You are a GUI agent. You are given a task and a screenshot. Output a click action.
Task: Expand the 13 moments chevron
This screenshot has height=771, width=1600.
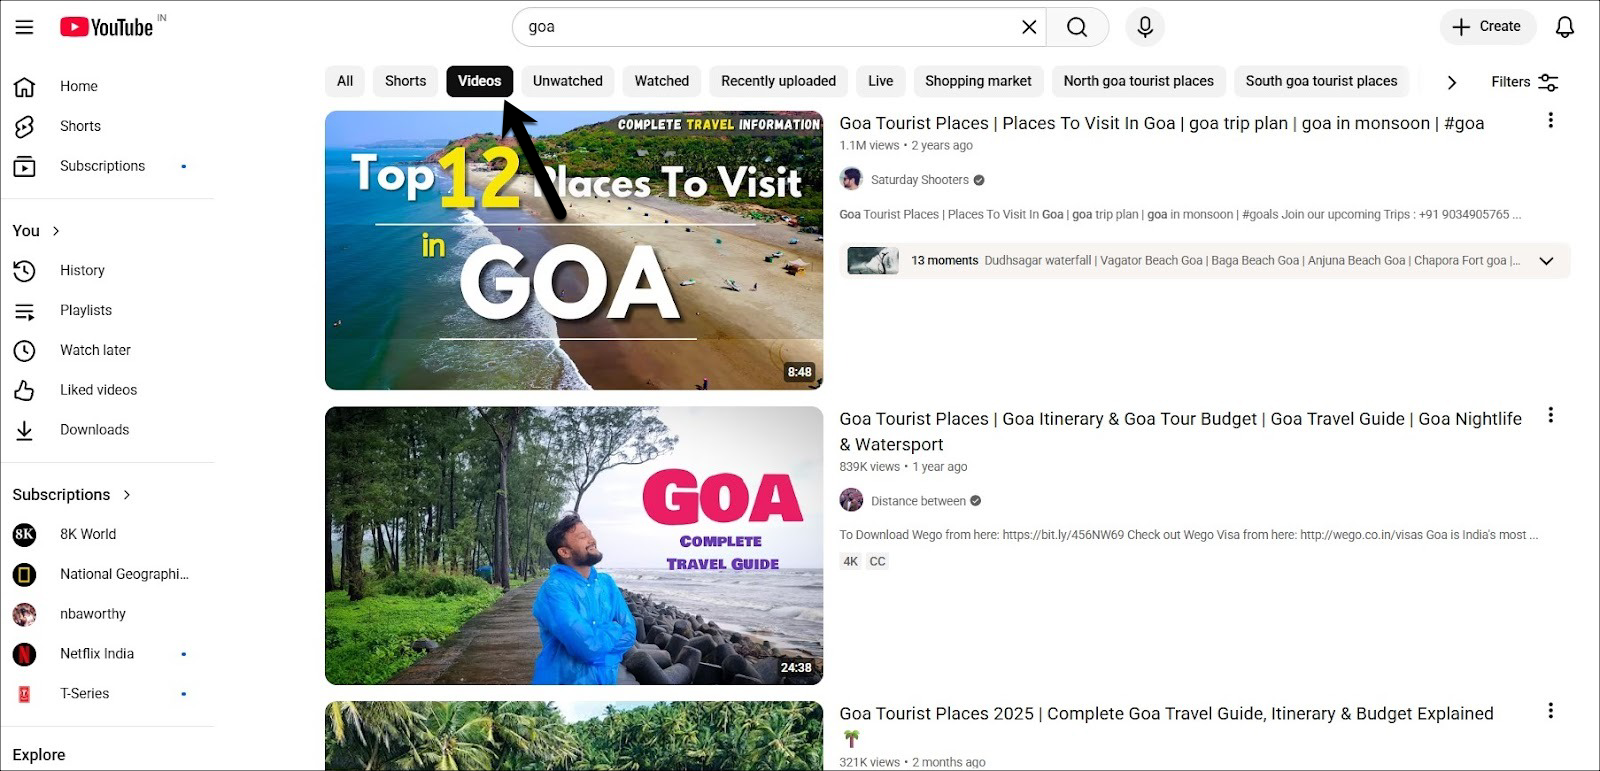(x=1546, y=261)
